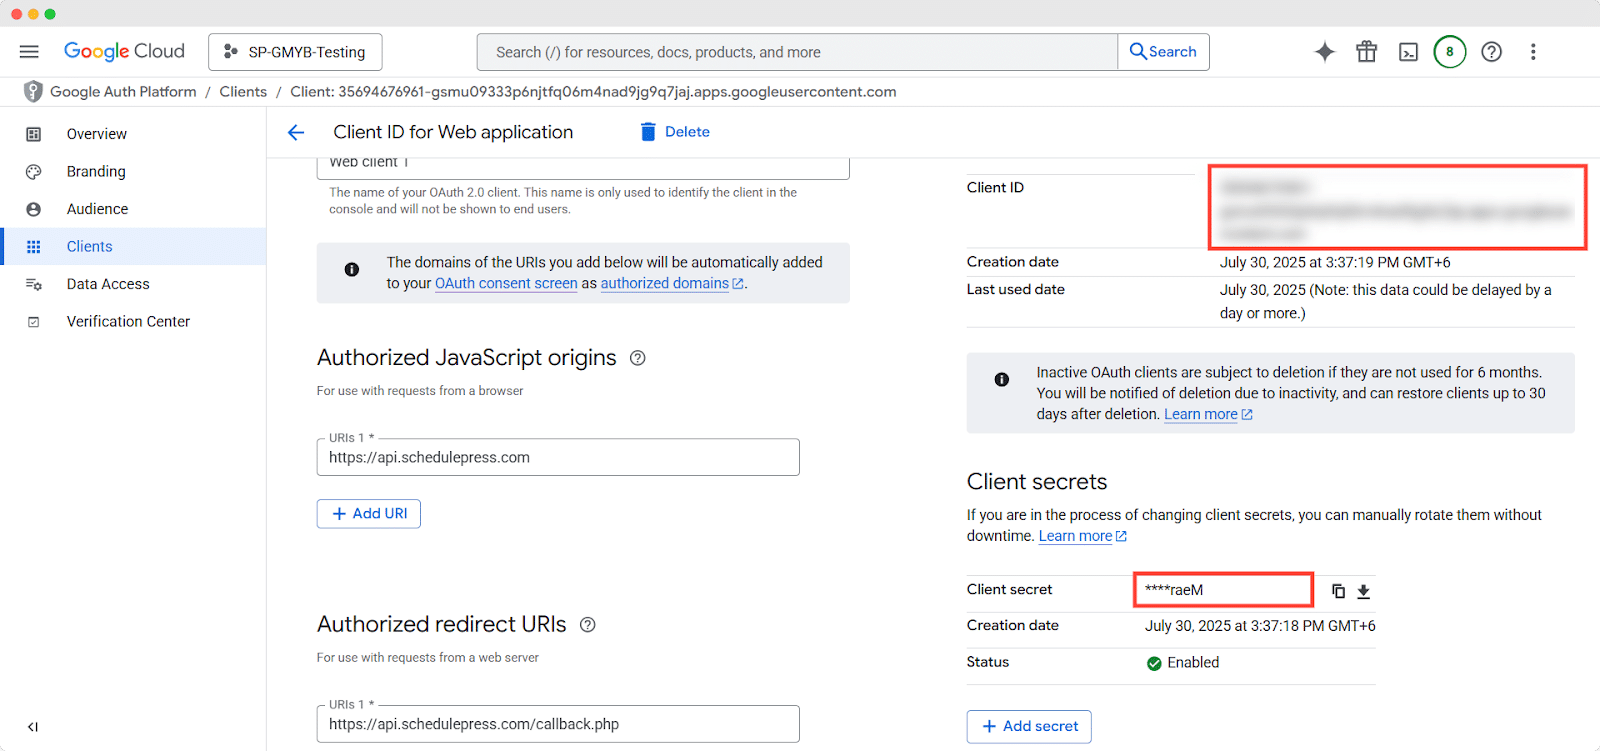Edit the JavaScript origins URI field
Viewport: 1600px width, 751px height.
point(558,457)
